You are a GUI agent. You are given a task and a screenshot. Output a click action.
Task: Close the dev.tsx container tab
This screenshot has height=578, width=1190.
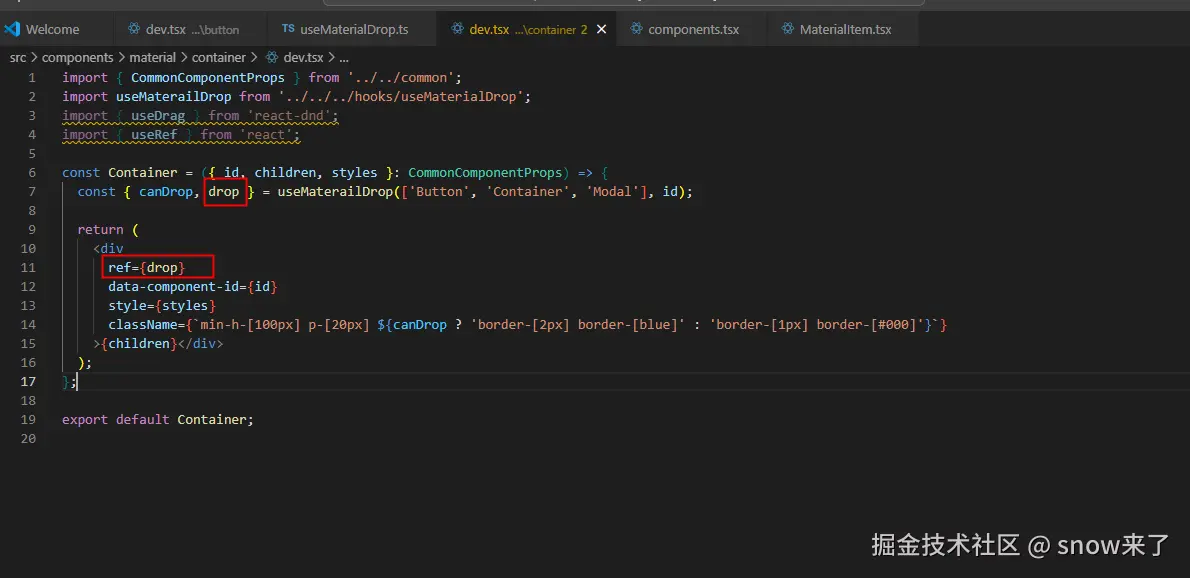[602, 30]
